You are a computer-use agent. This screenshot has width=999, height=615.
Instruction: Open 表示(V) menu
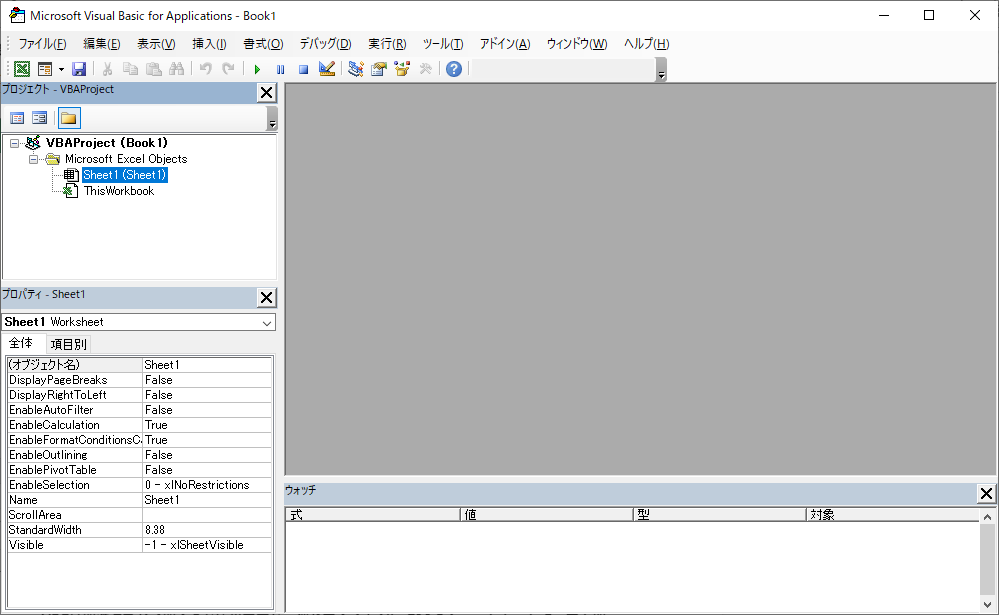[x=156, y=44]
